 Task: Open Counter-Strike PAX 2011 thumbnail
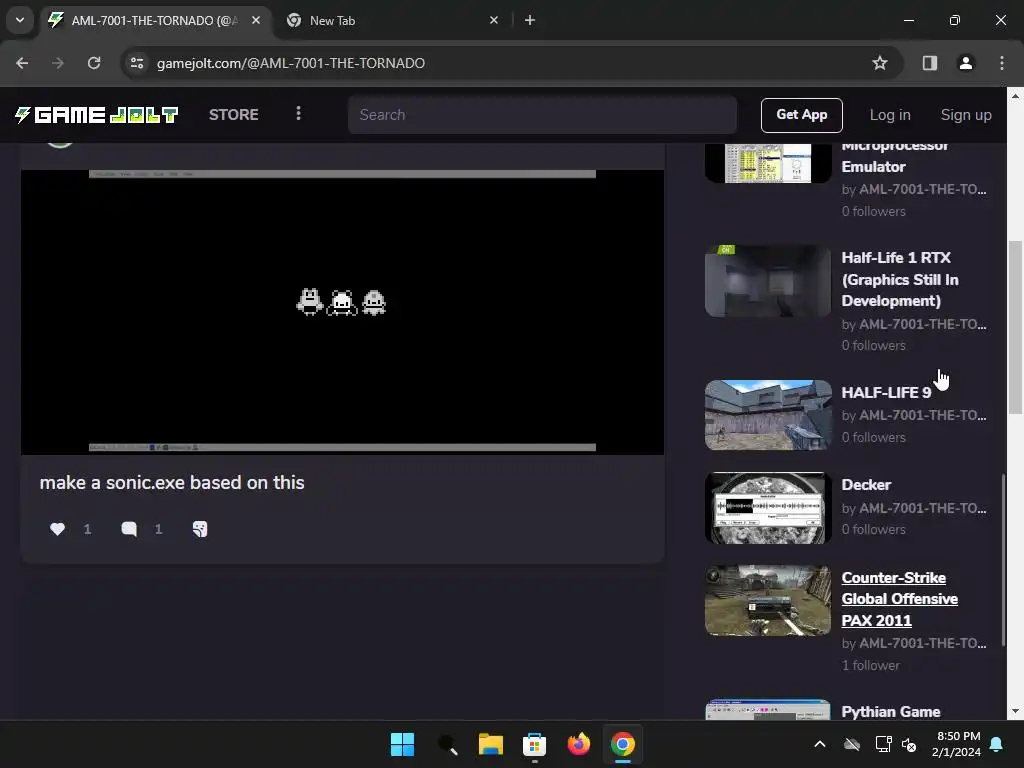(x=768, y=601)
